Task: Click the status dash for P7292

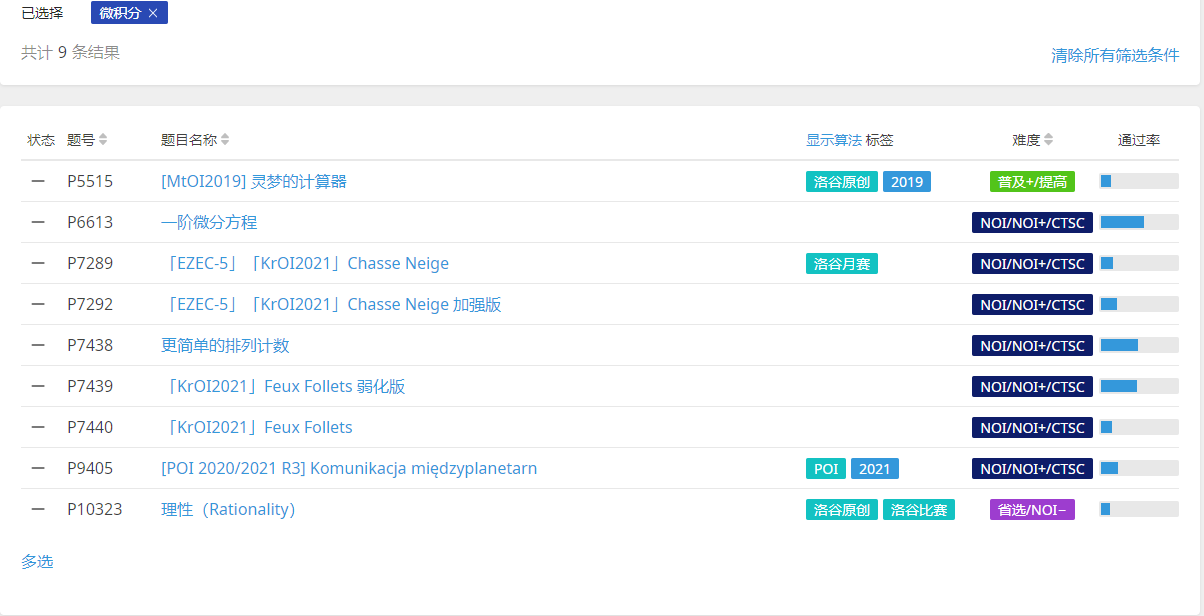Action: (x=38, y=304)
